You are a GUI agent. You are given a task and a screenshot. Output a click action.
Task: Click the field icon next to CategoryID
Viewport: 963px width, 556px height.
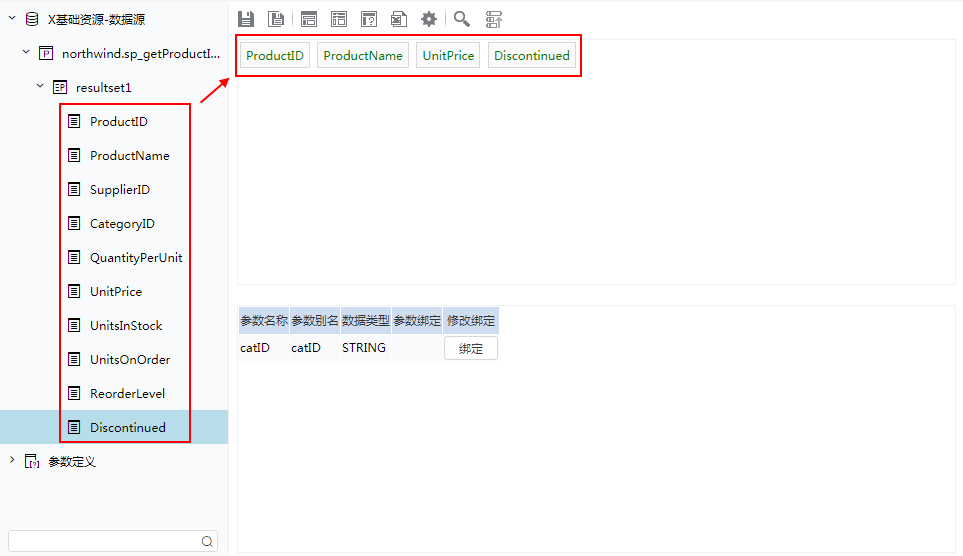click(74, 223)
